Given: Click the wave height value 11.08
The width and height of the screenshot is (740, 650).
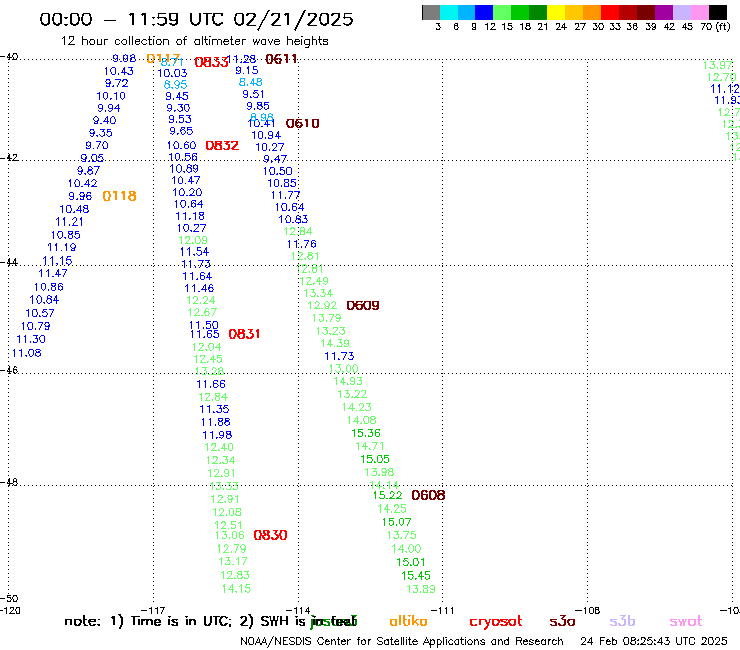Looking at the screenshot, I should [x=26, y=353].
